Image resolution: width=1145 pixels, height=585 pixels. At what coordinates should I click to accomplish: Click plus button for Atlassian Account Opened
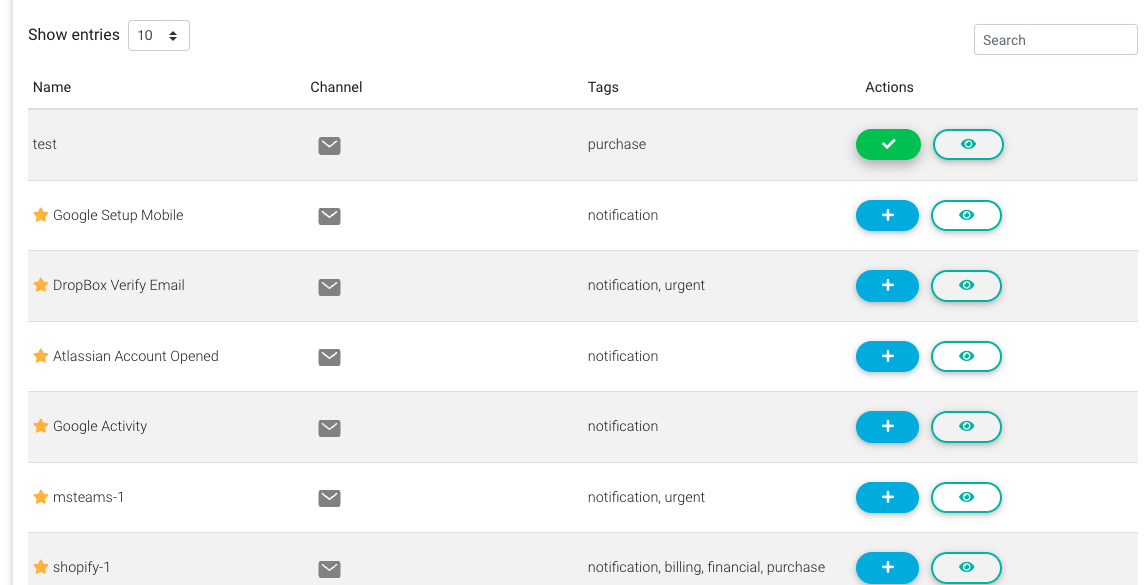[887, 356]
